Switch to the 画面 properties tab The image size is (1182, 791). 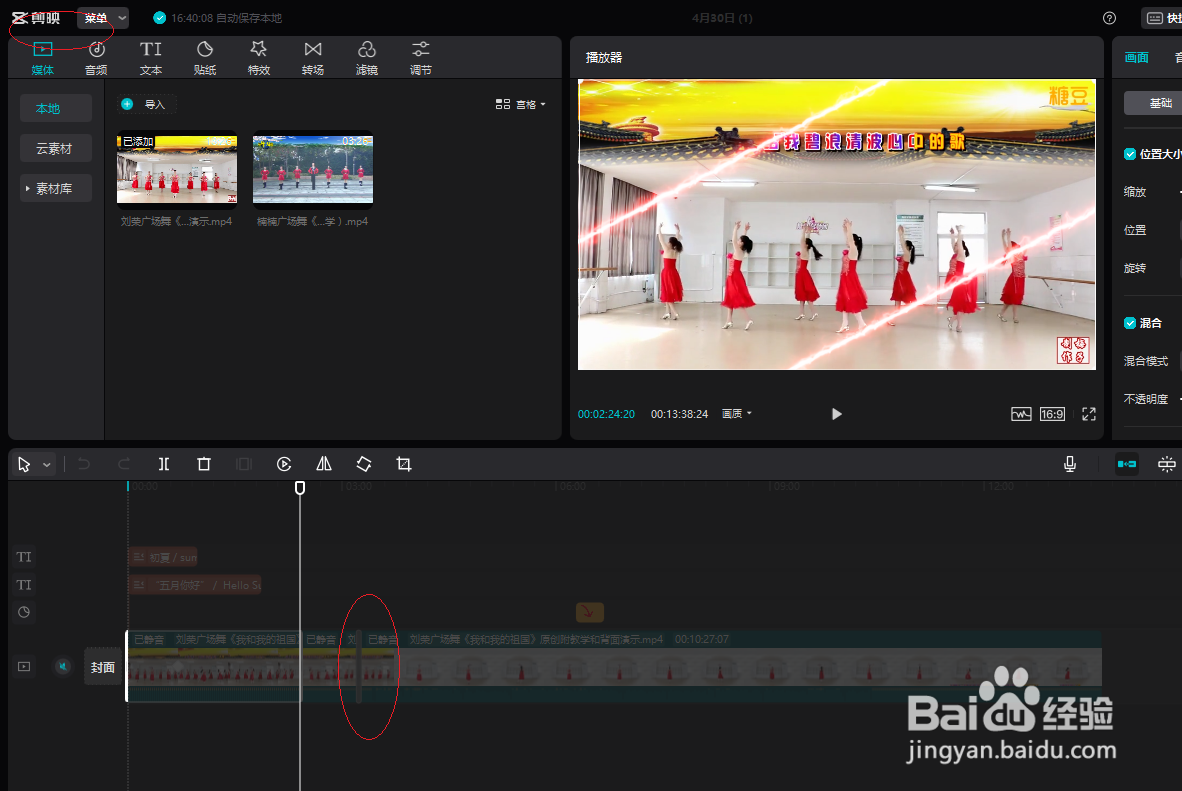[x=1136, y=57]
